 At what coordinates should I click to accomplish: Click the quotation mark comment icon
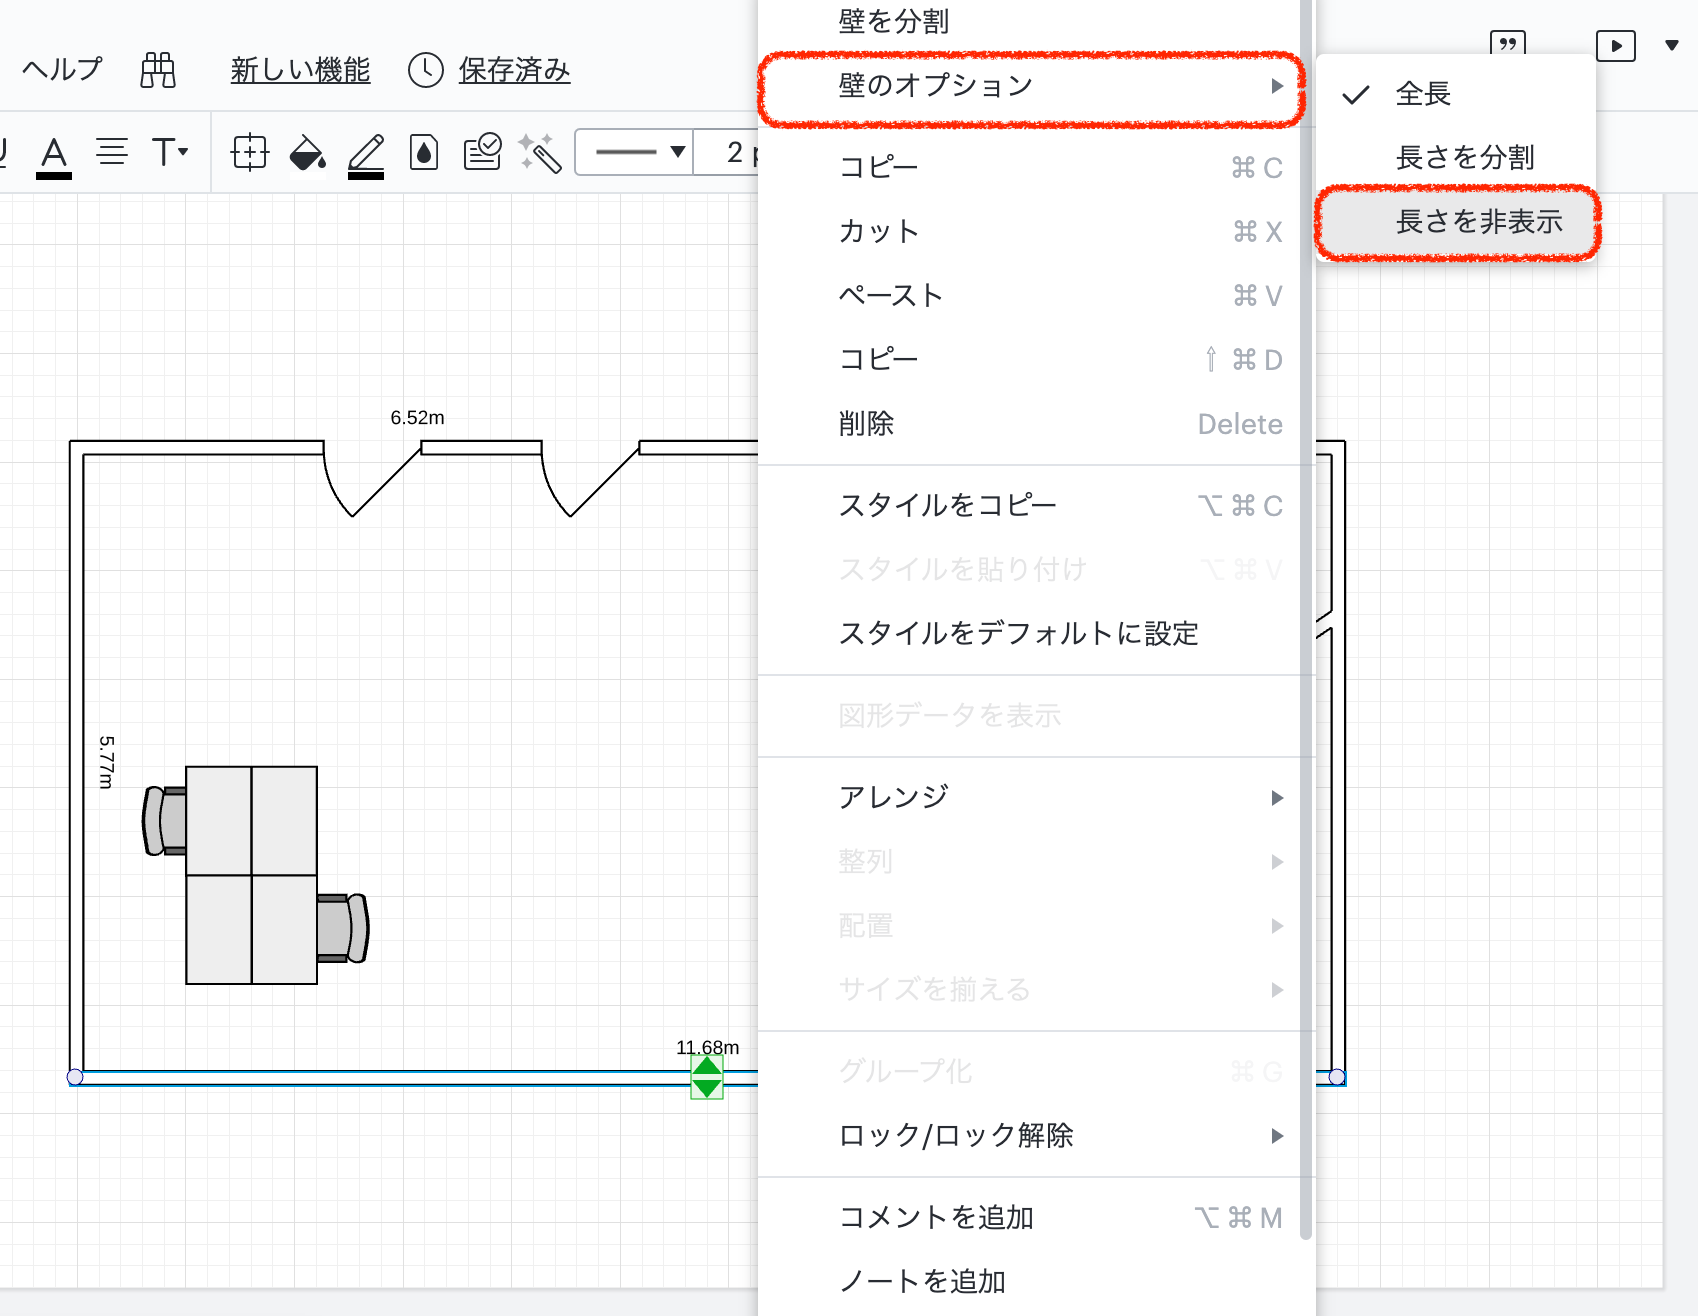[1507, 43]
